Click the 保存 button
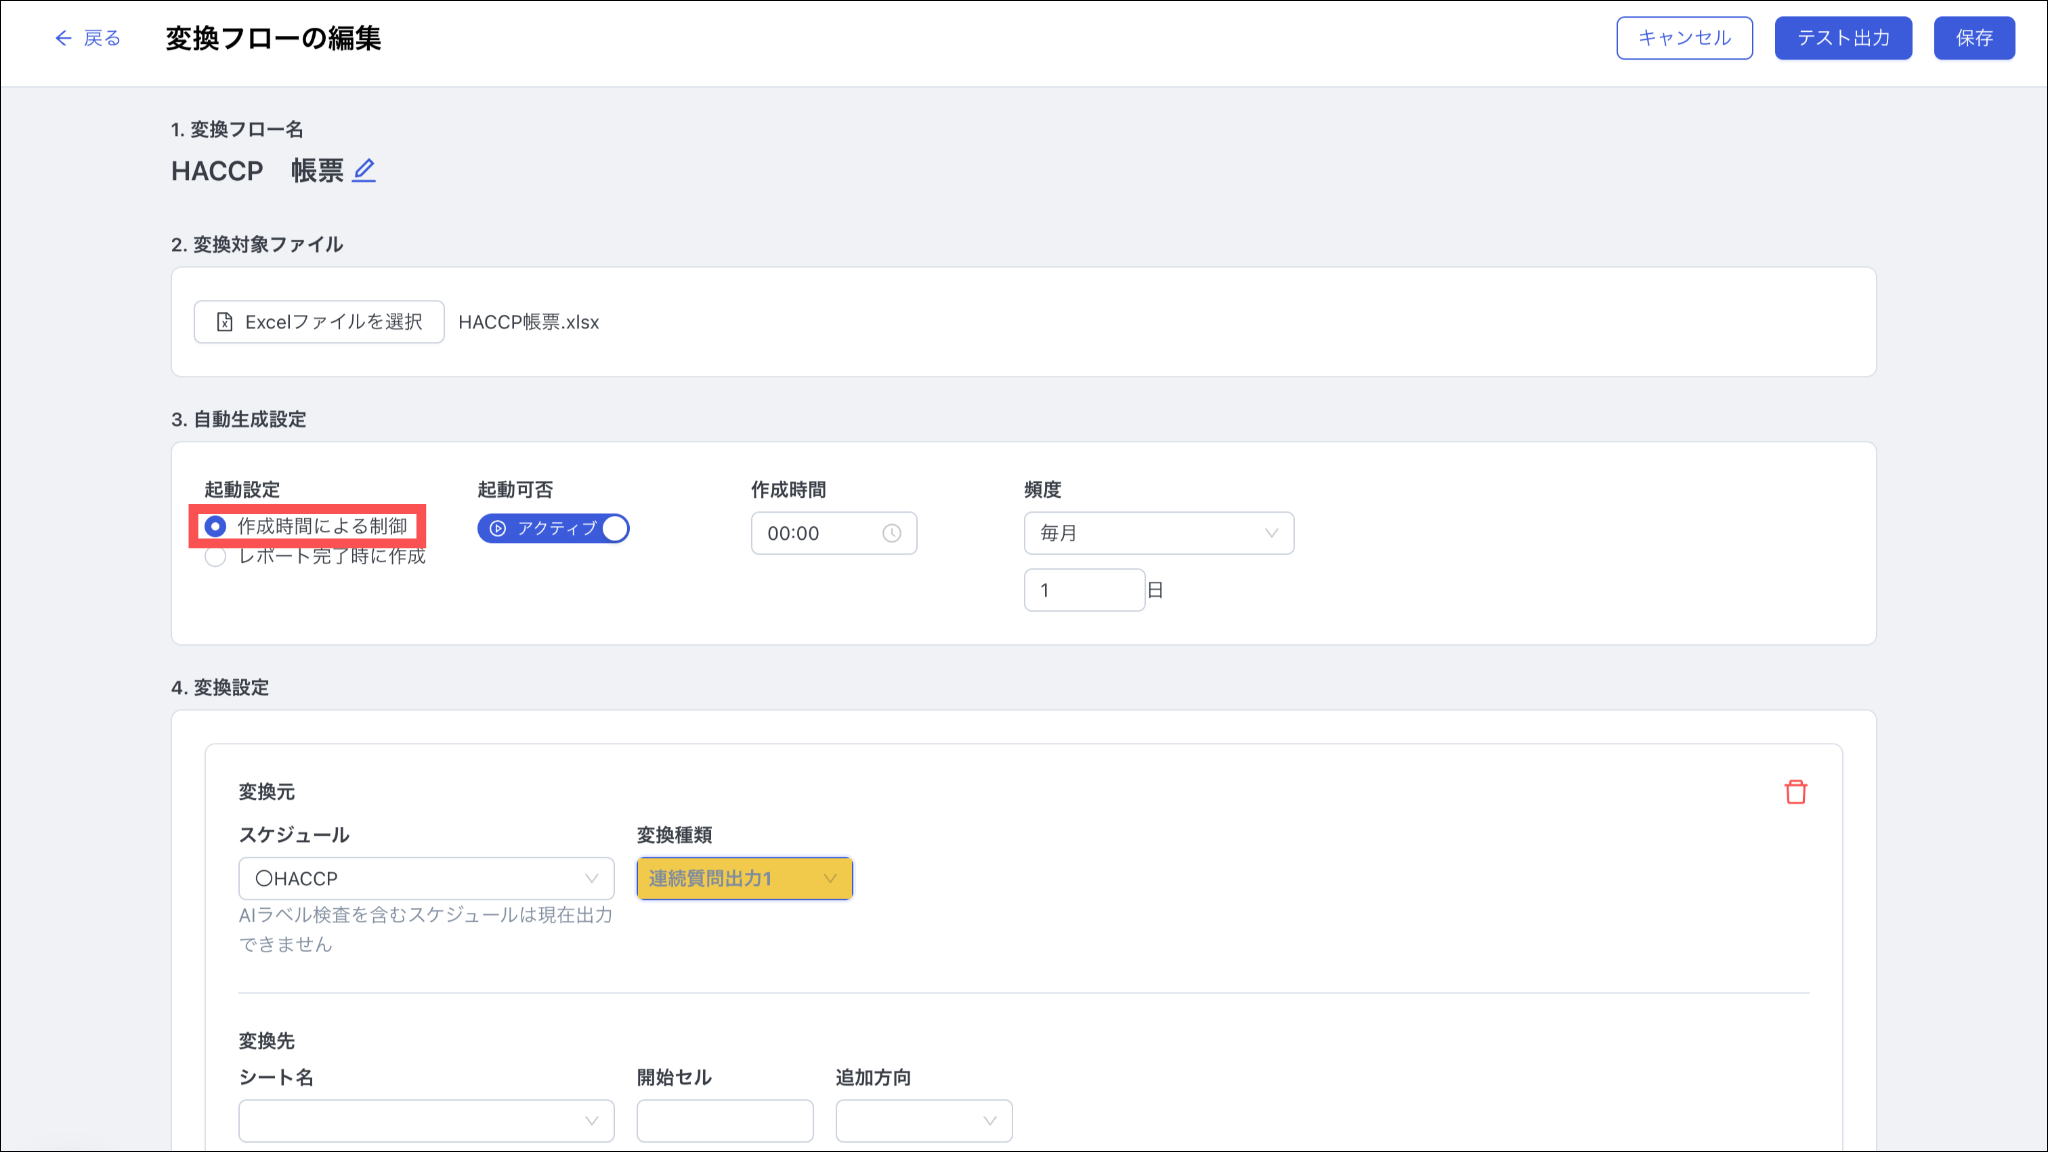The width and height of the screenshot is (2048, 1152). (x=1973, y=38)
